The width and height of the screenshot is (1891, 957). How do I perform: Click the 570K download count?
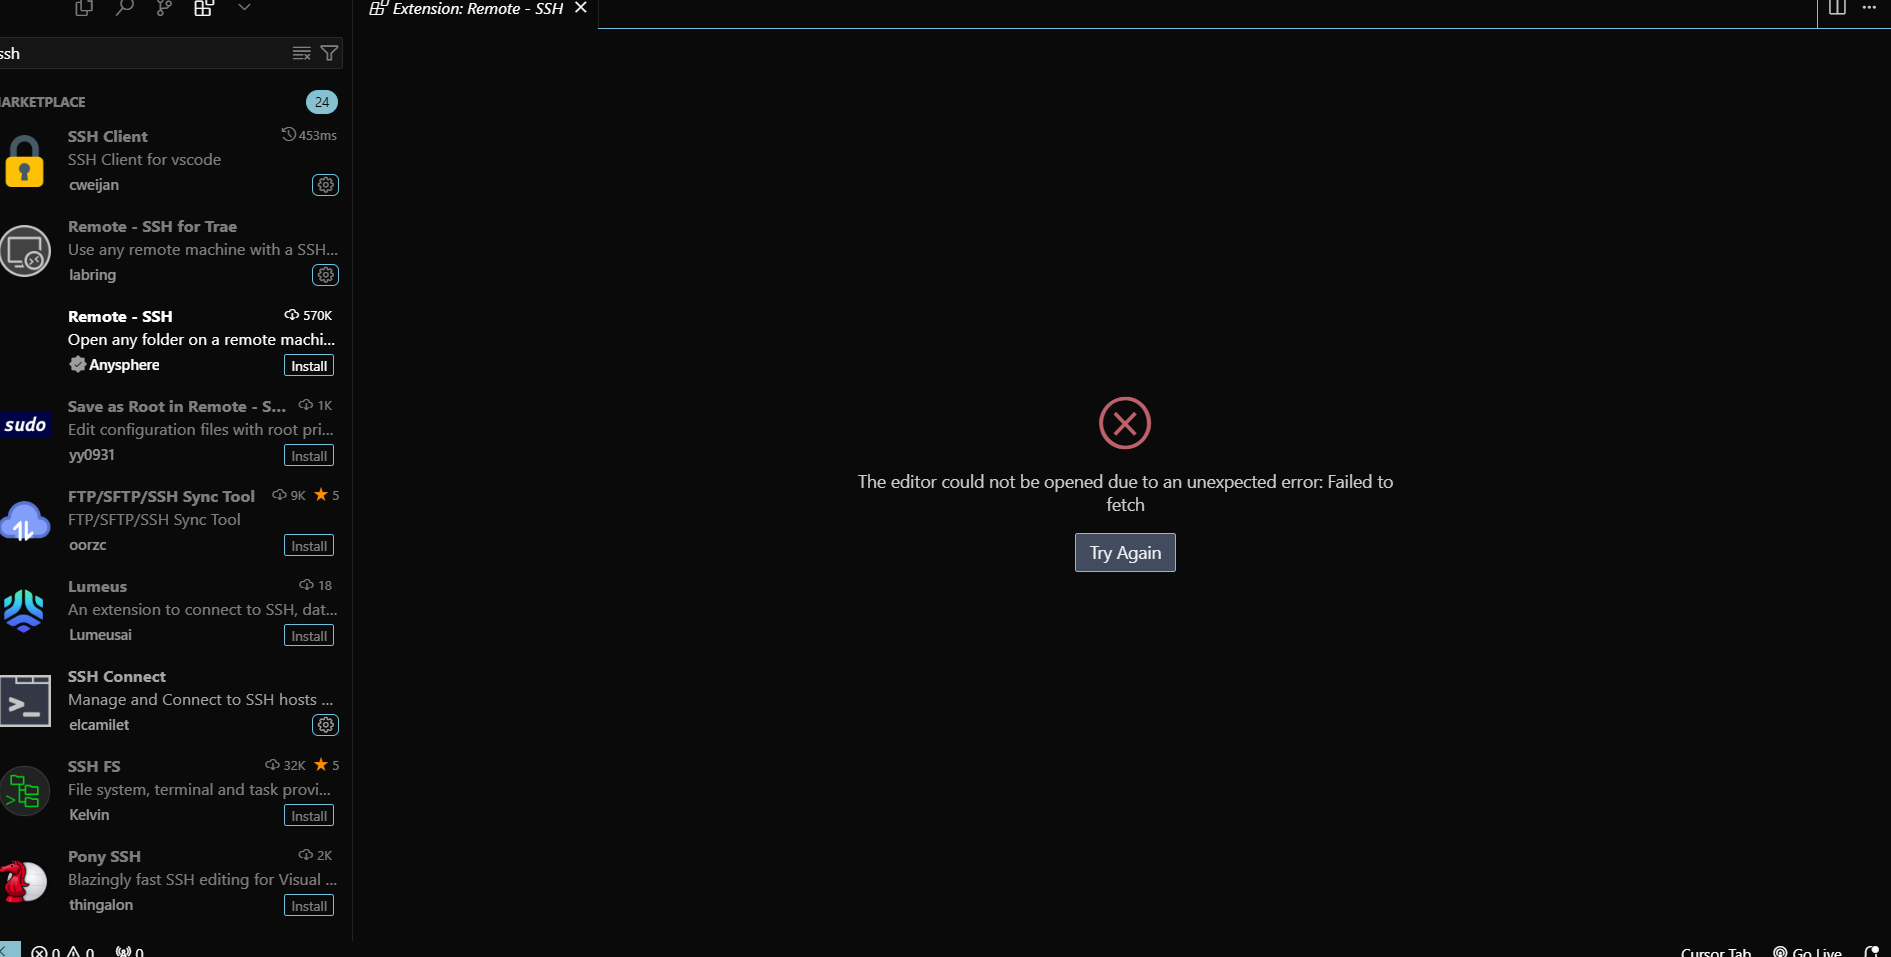(x=309, y=315)
